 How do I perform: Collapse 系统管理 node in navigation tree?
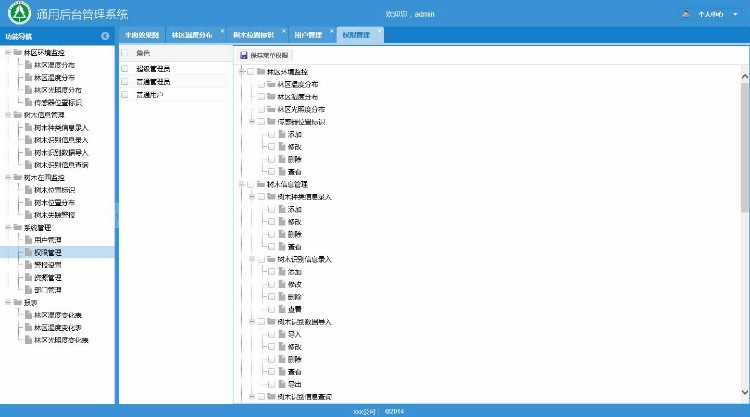(8, 227)
